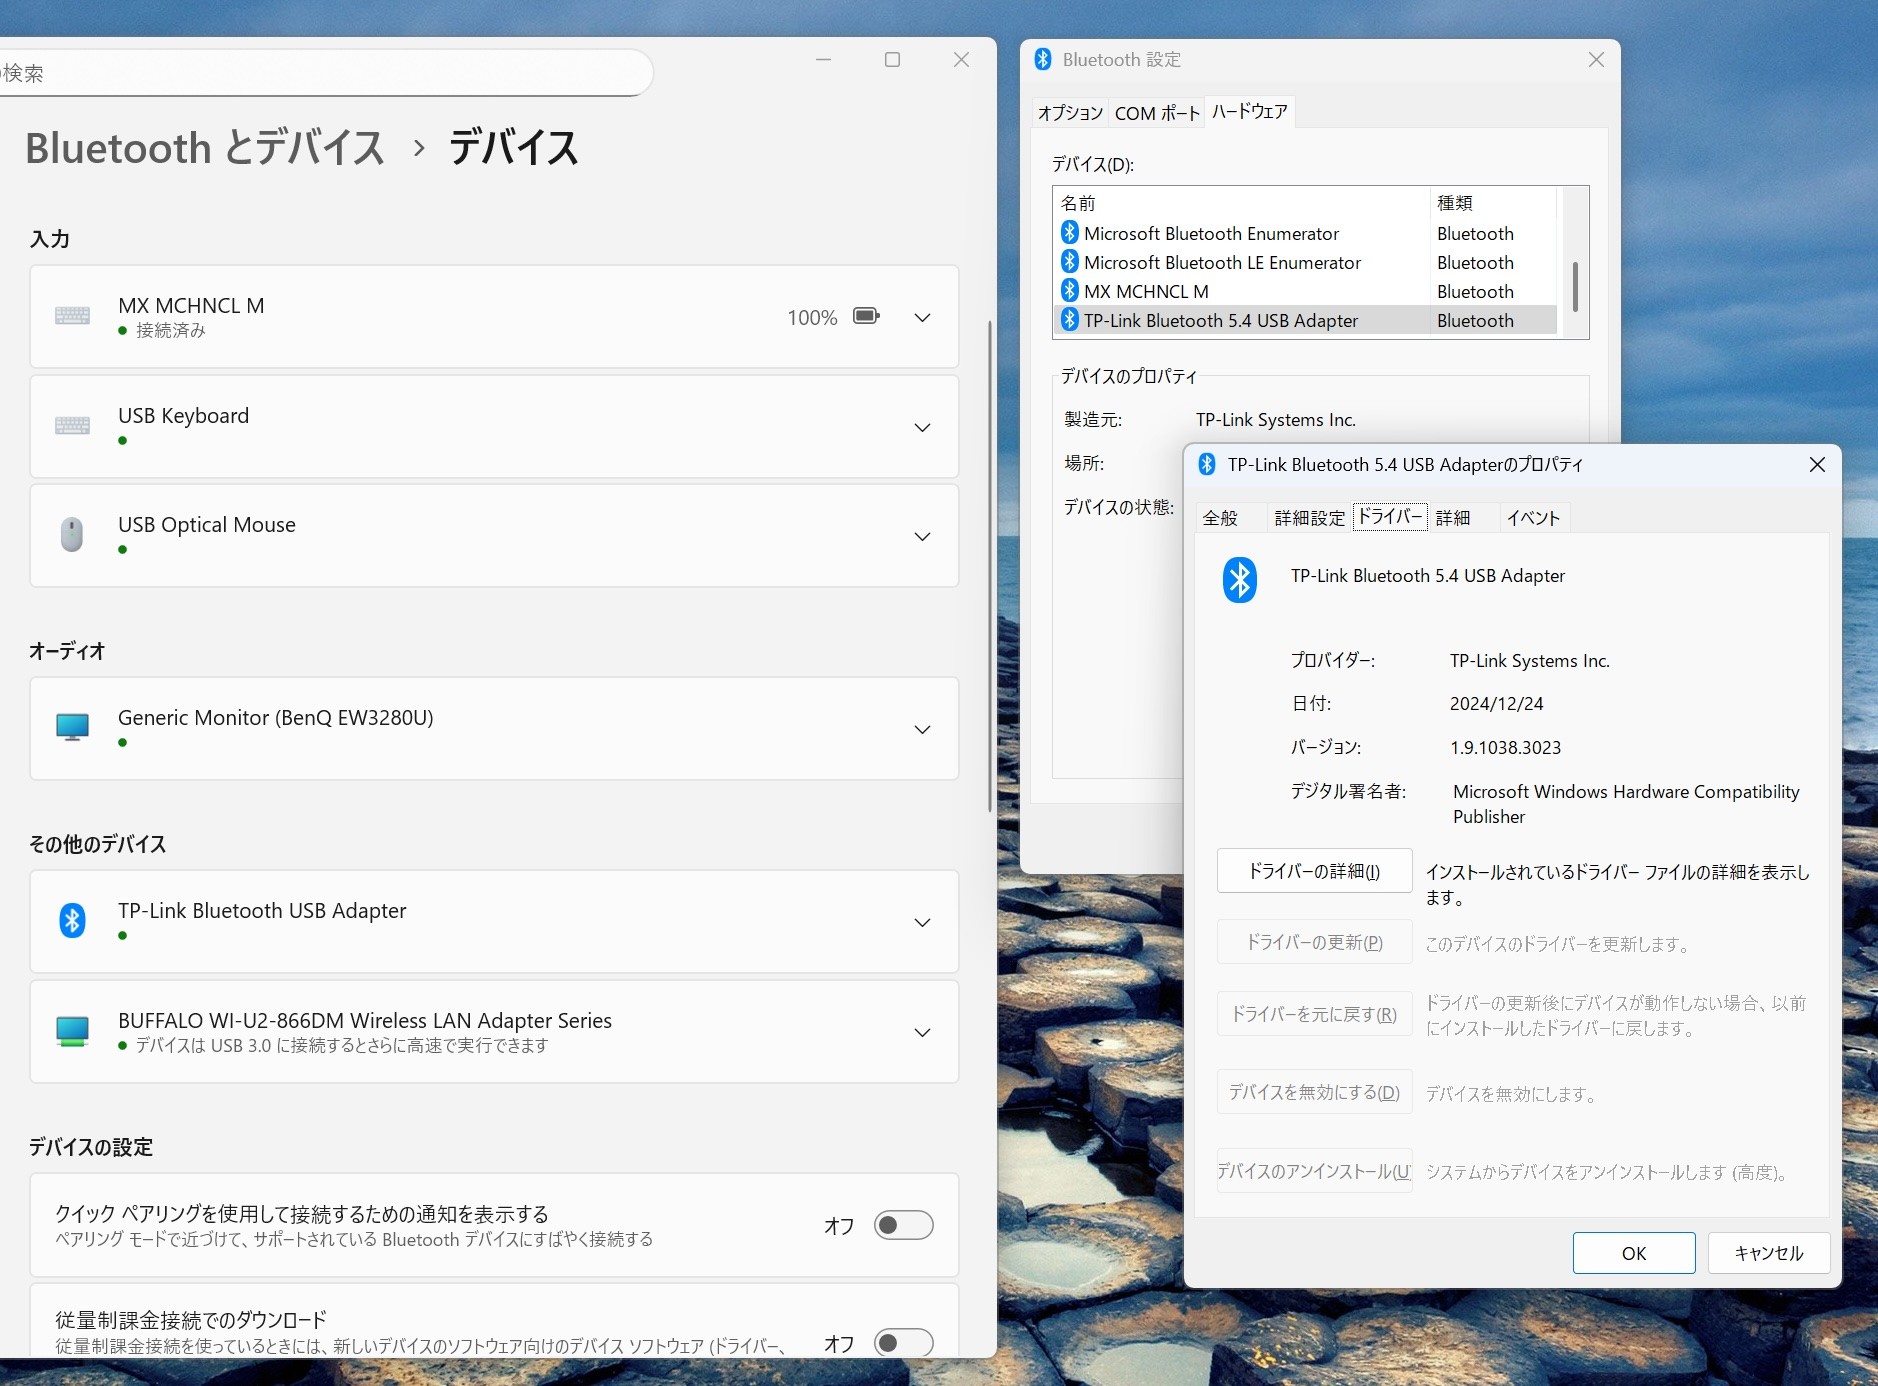The height and width of the screenshot is (1386, 1878).
Task: Click the USB Keyboard device icon
Action: click(x=72, y=426)
